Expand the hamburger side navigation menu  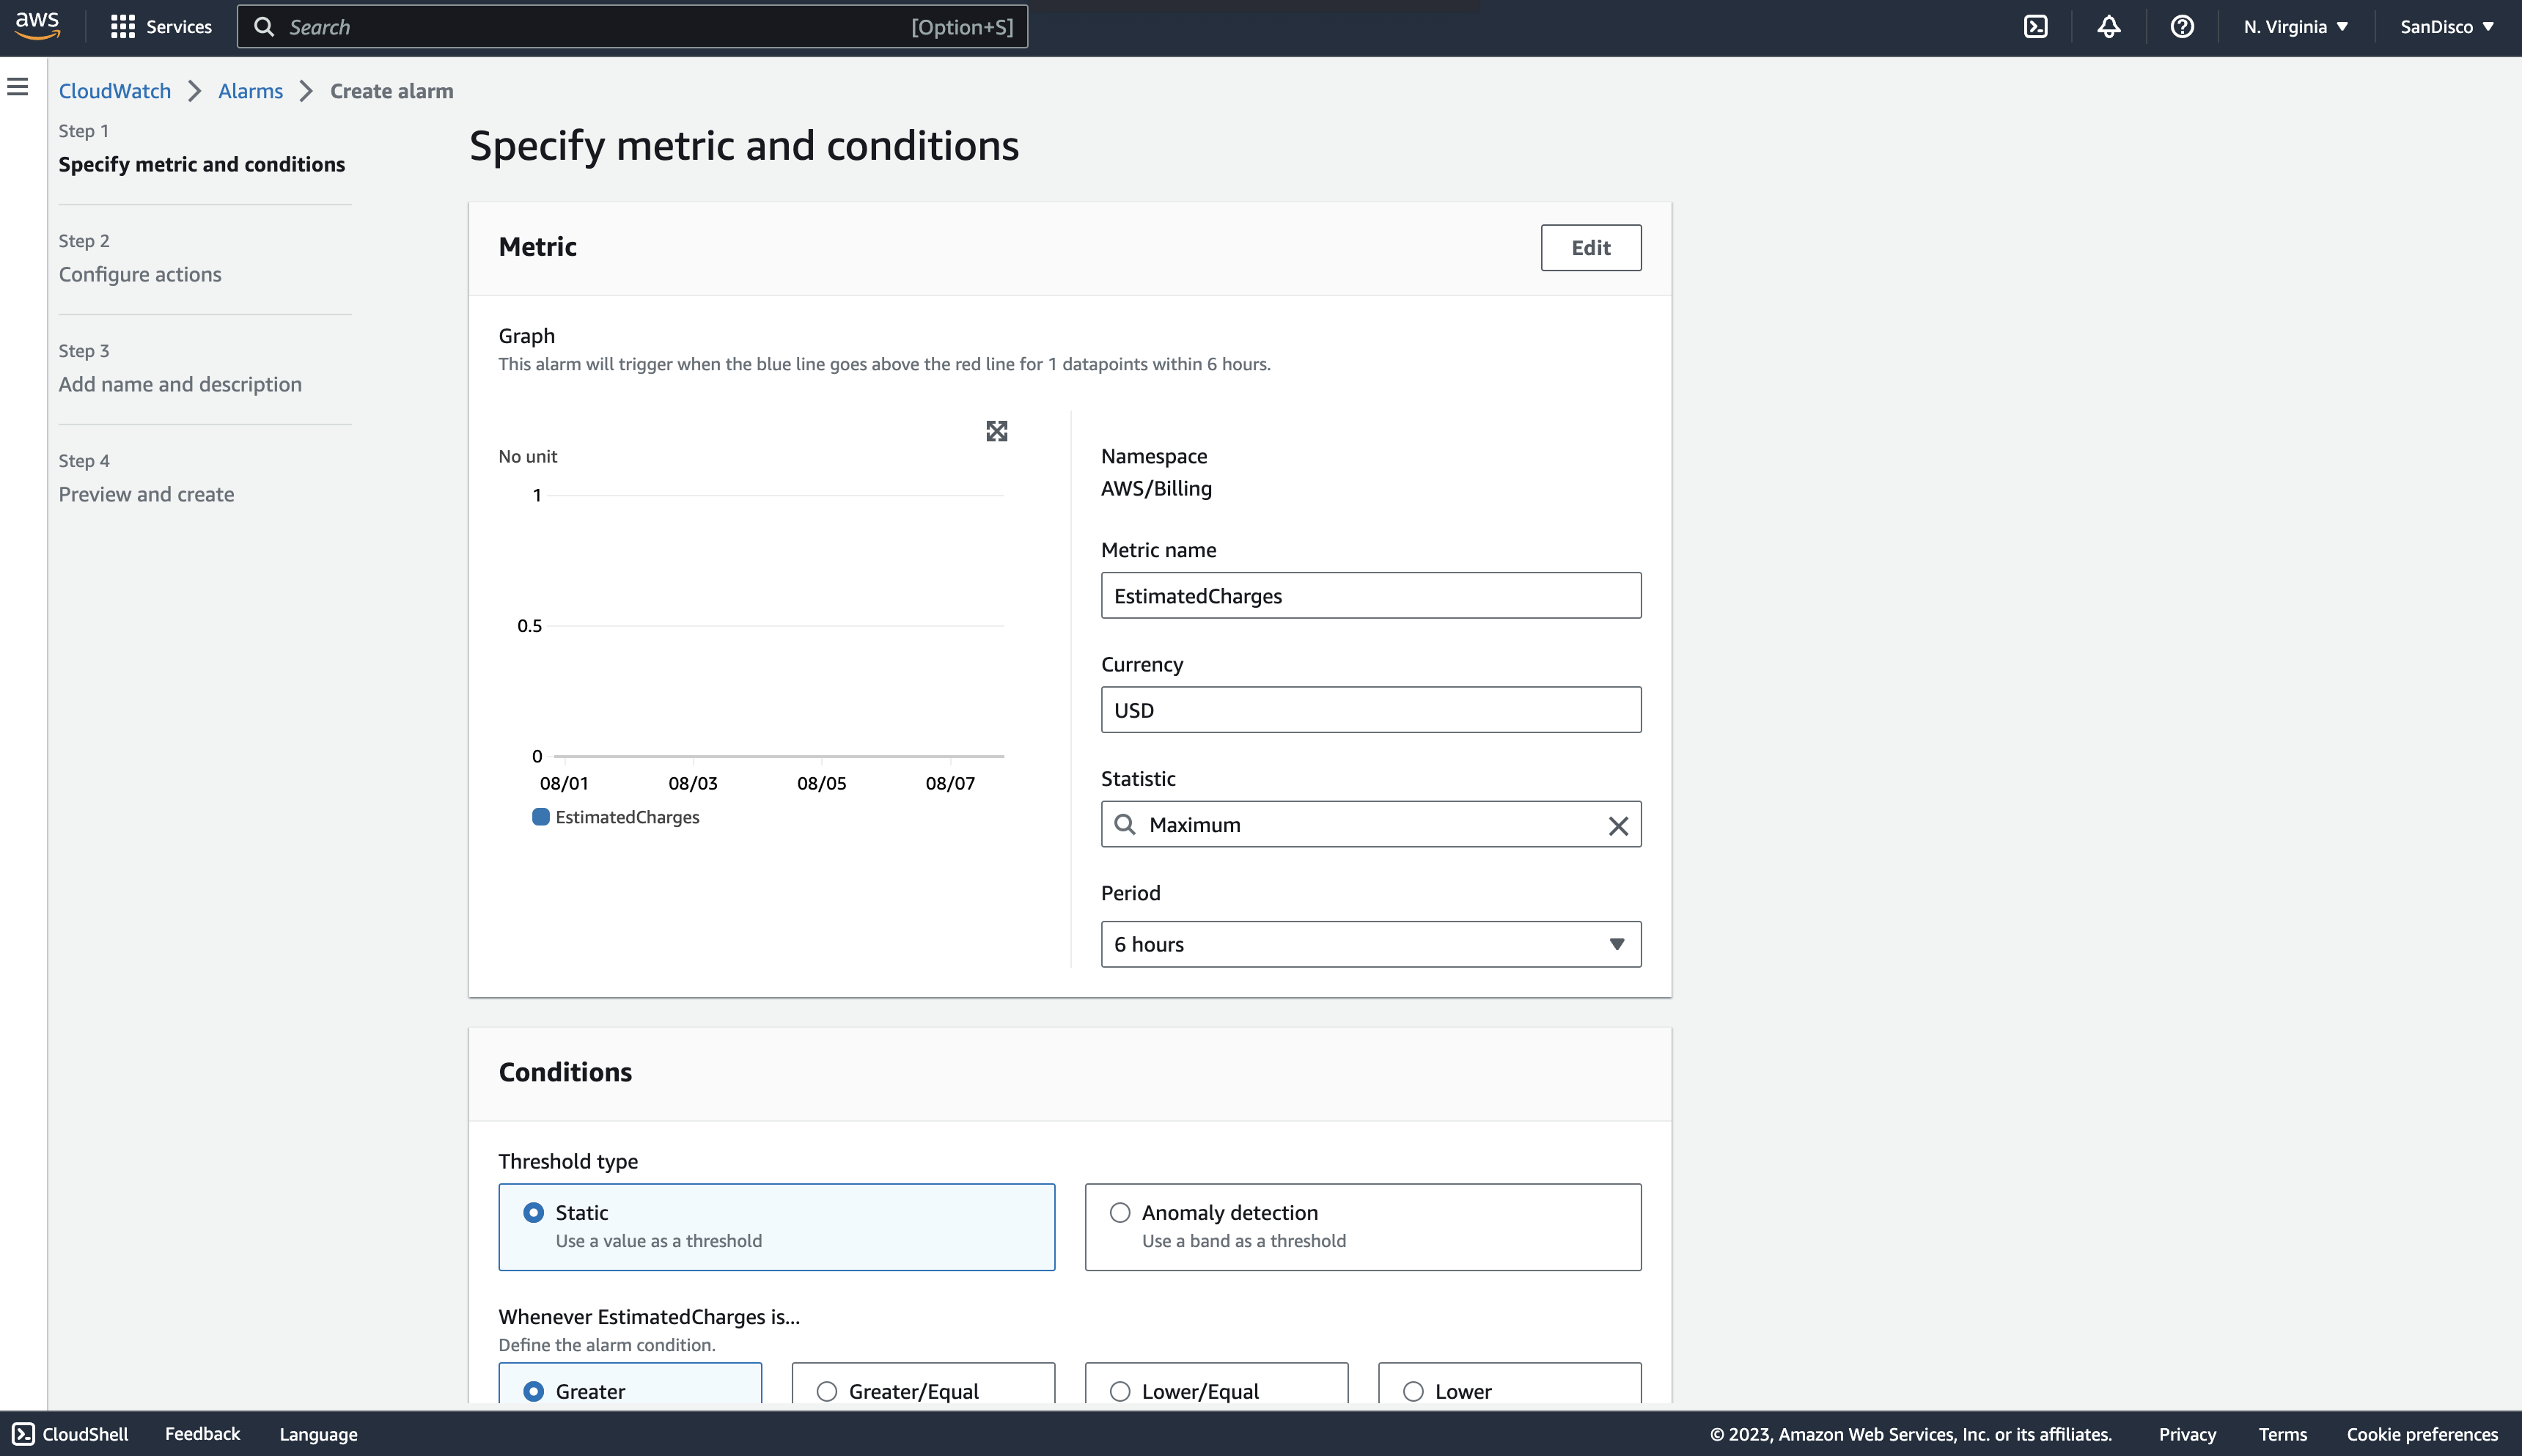click(18, 87)
